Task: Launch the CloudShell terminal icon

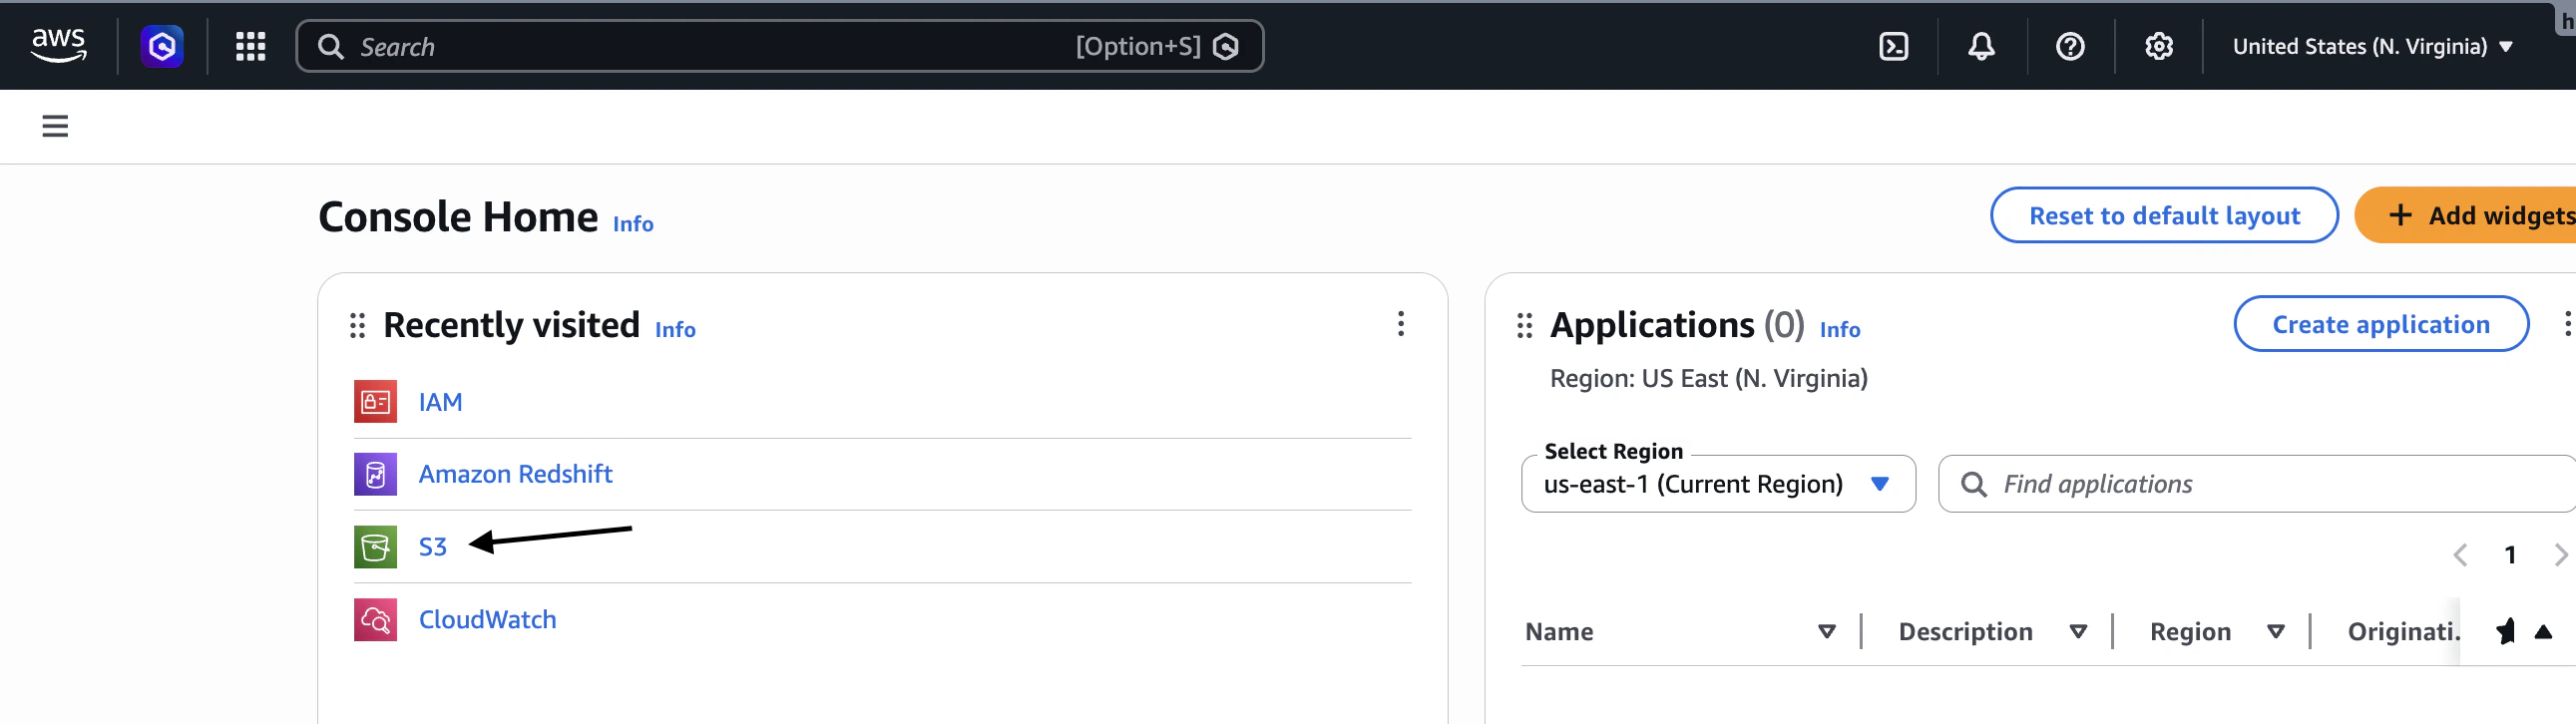Action: 1893,46
